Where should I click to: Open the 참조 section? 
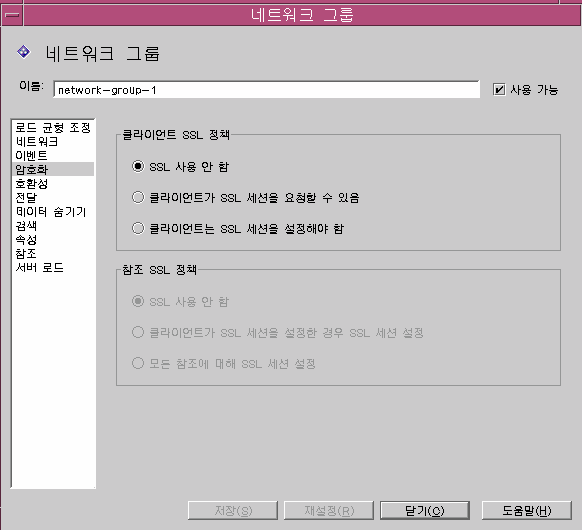coord(53,253)
